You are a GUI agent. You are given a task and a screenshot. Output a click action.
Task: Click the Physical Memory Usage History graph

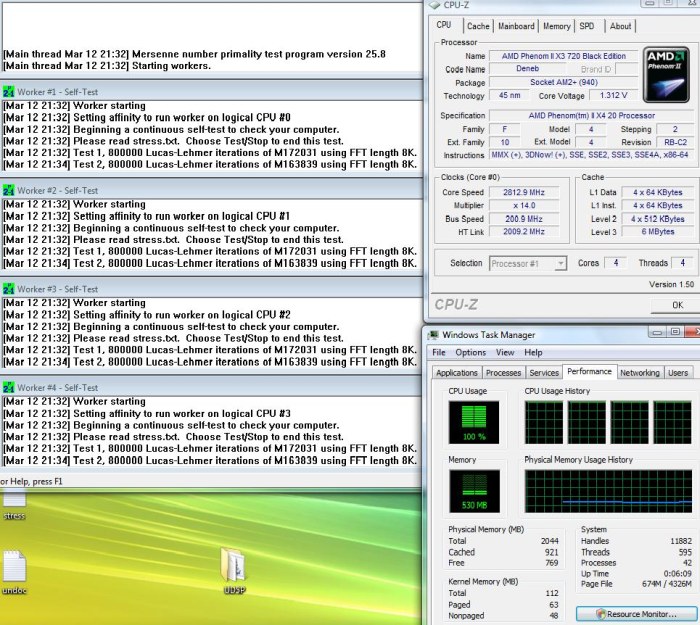pos(608,491)
